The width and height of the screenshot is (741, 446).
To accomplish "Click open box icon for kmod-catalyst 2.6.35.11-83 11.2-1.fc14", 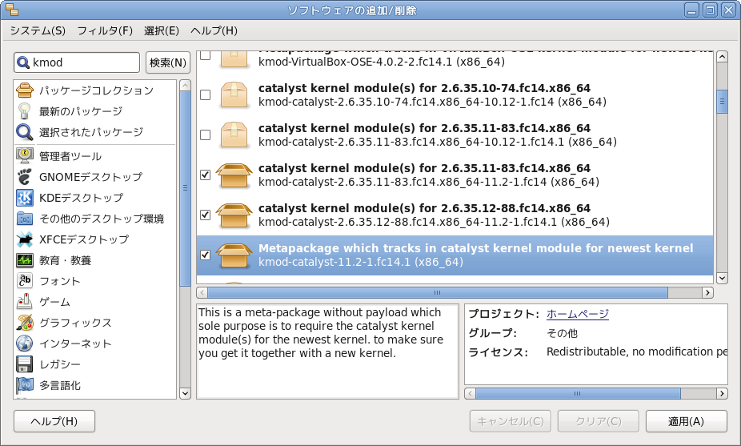I will point(234,175).
